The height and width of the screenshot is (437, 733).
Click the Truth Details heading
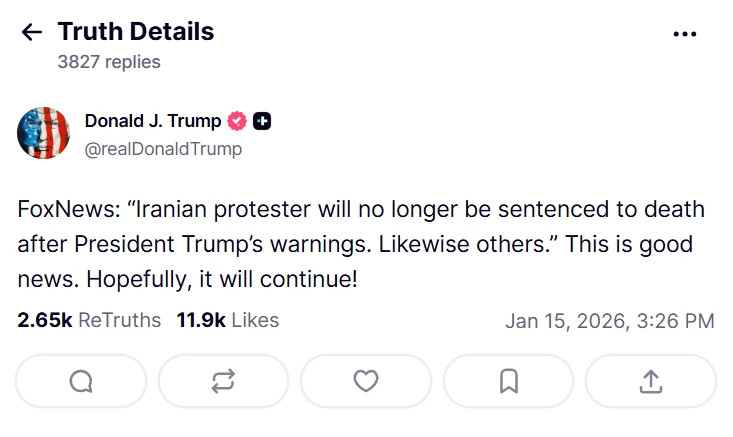coord(136,31)
